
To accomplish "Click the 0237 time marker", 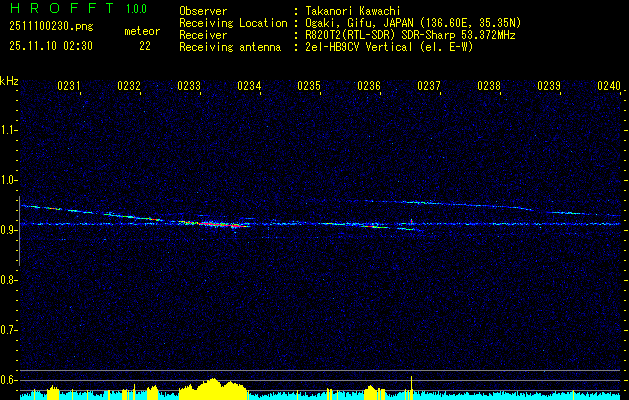I will click(429, 86).
